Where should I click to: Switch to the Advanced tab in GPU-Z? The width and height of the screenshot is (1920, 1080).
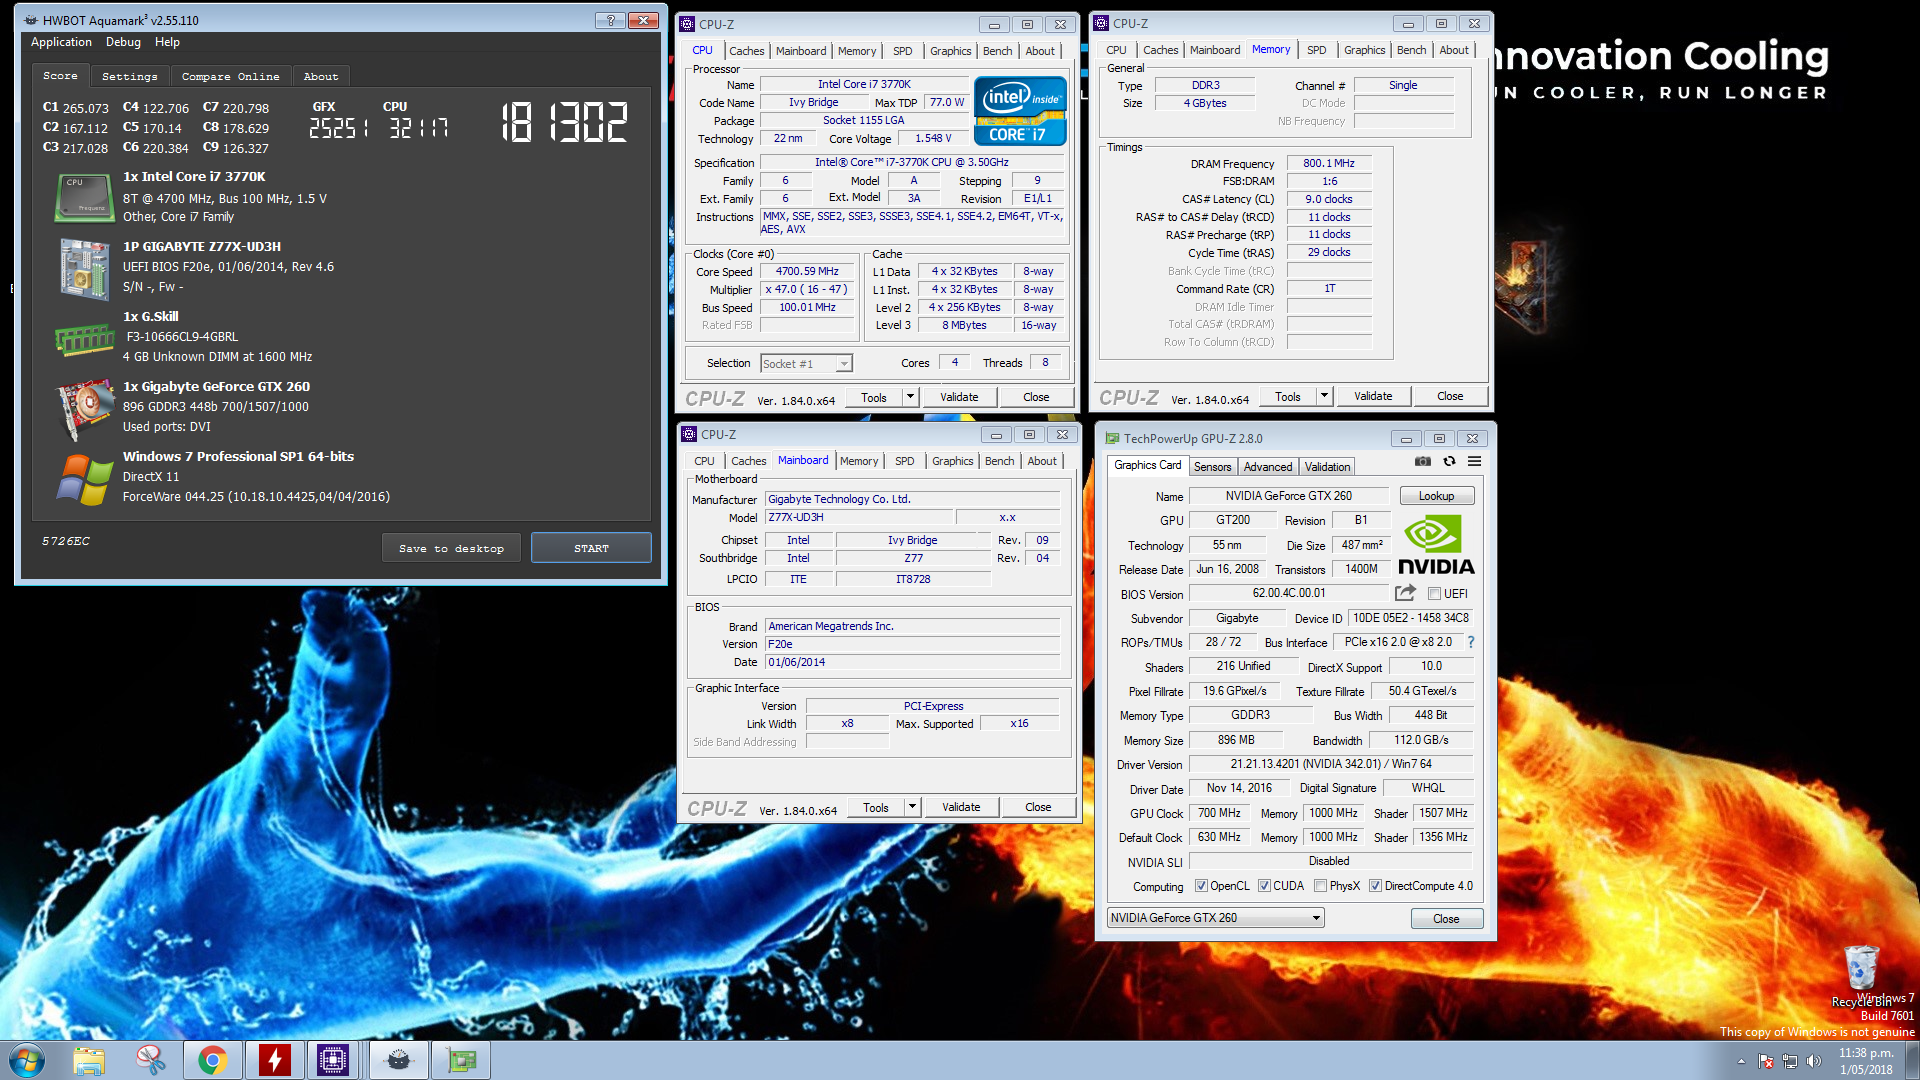[x=1268, y=467]
